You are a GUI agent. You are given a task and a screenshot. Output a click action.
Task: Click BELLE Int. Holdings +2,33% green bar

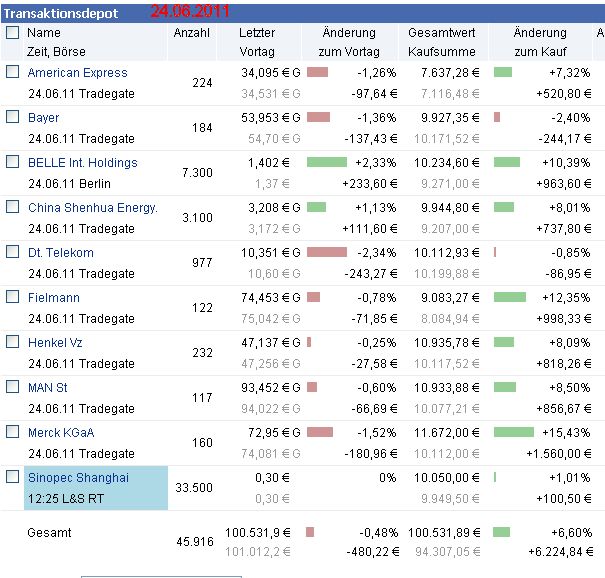(327, 162)
